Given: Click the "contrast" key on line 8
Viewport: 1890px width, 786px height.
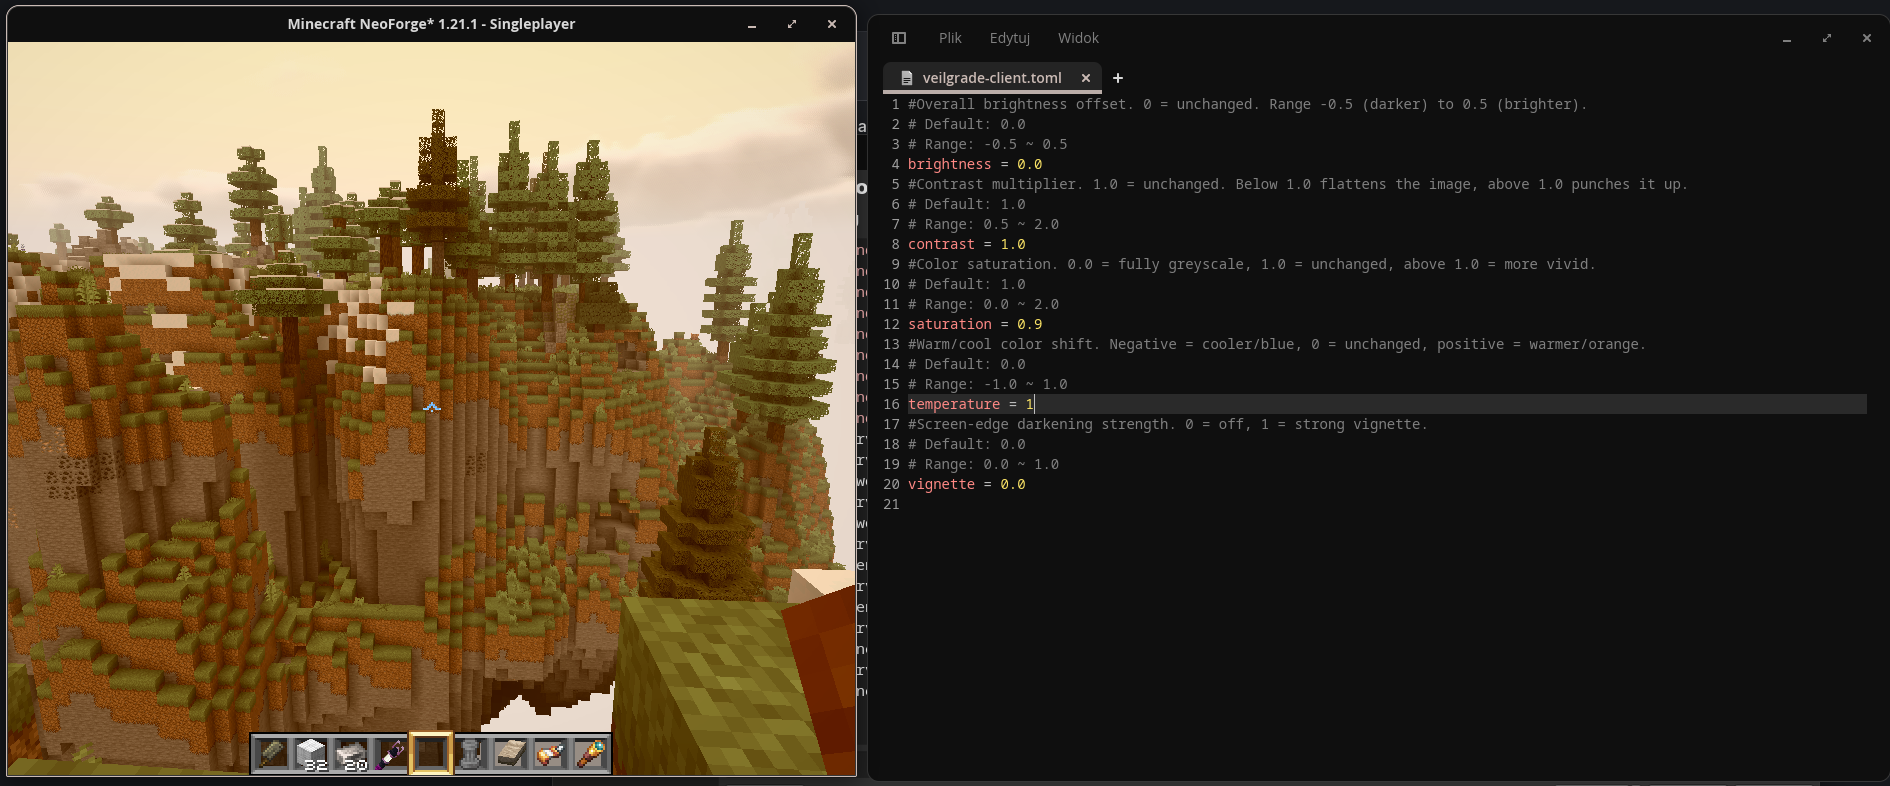Looking at the screenshot, I should 941,244.
